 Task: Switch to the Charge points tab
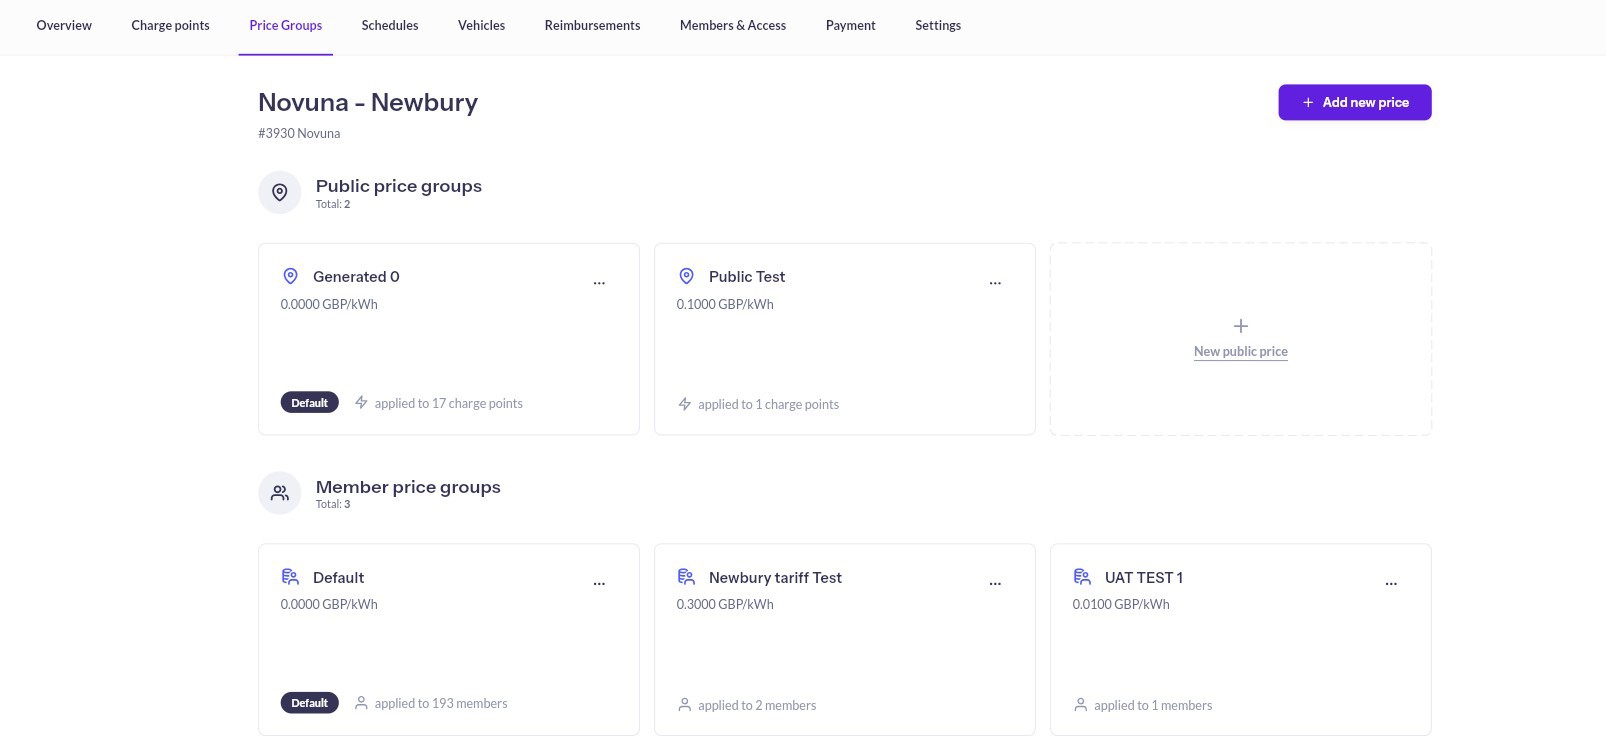(x=171, y=26)
